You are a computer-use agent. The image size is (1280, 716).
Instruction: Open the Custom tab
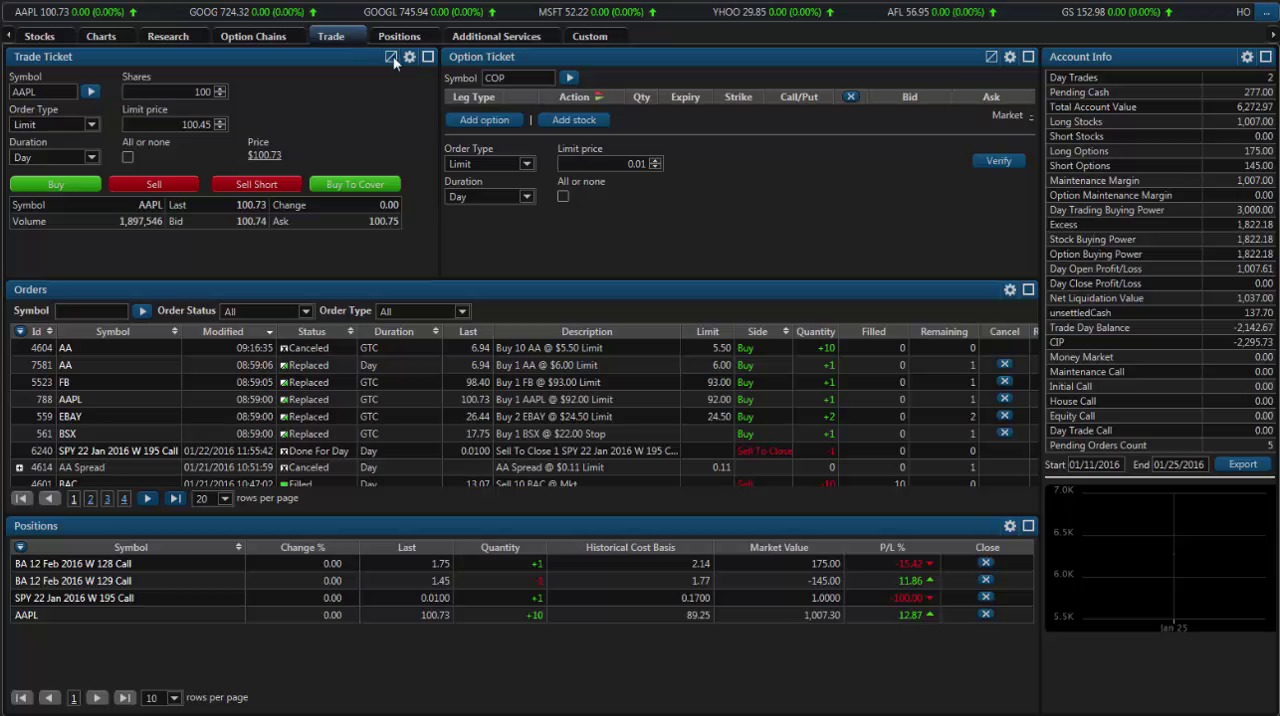590,37
